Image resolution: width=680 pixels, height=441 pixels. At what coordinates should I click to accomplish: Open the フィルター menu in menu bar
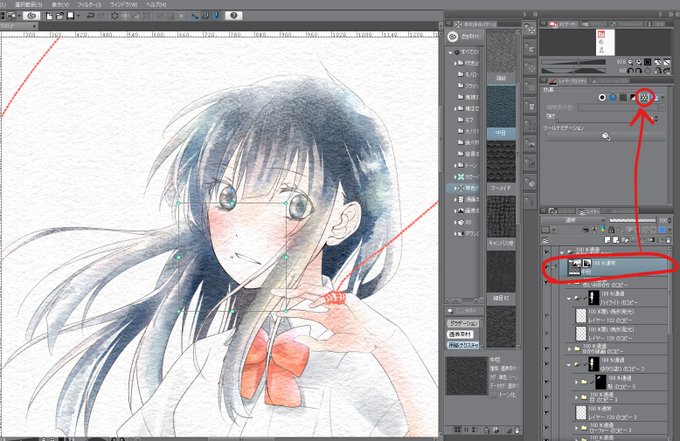(89, 4)
